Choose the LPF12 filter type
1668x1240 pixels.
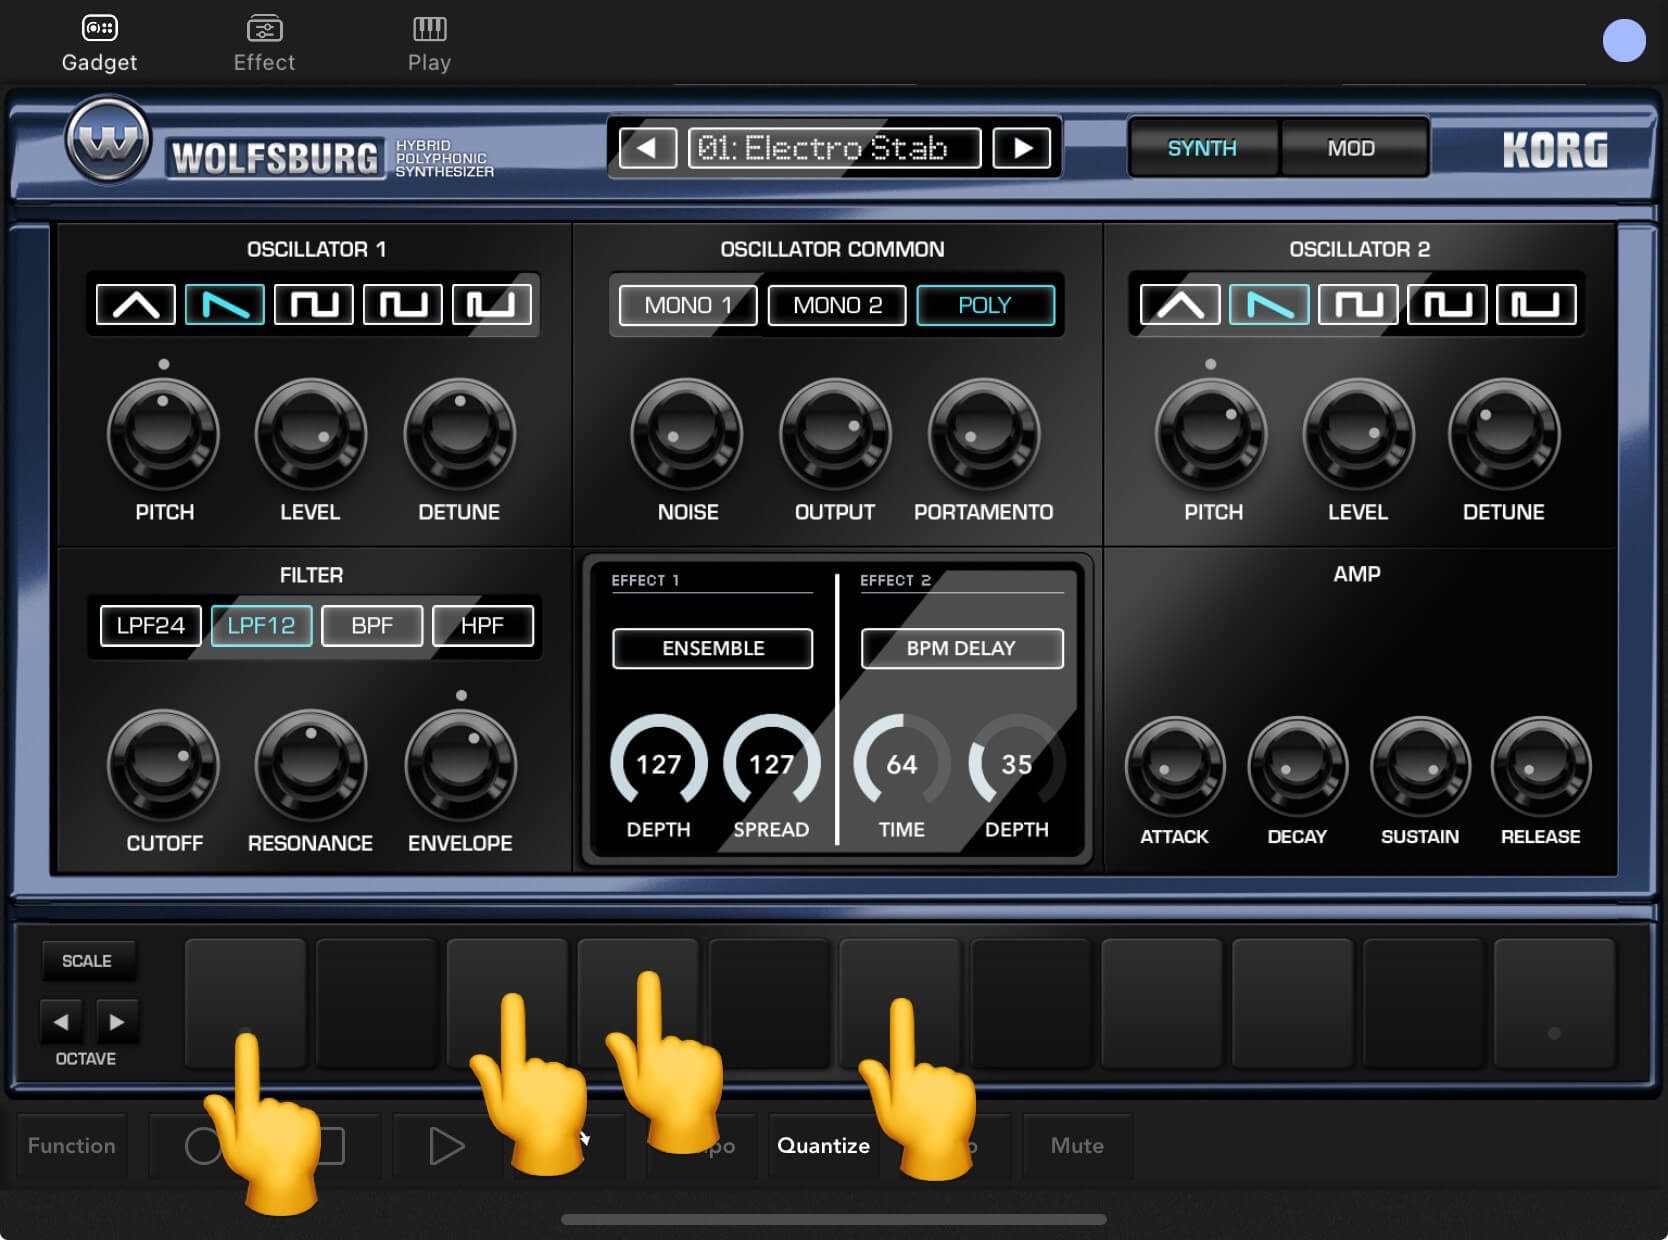pos(261,626)
